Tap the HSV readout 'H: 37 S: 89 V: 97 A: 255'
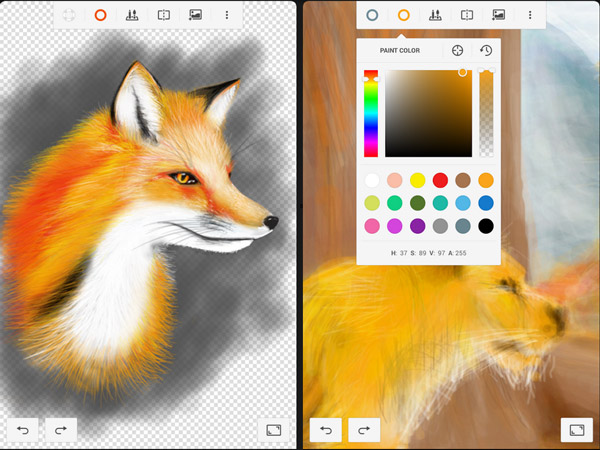600x450 pixels. (x=428, y=253)
